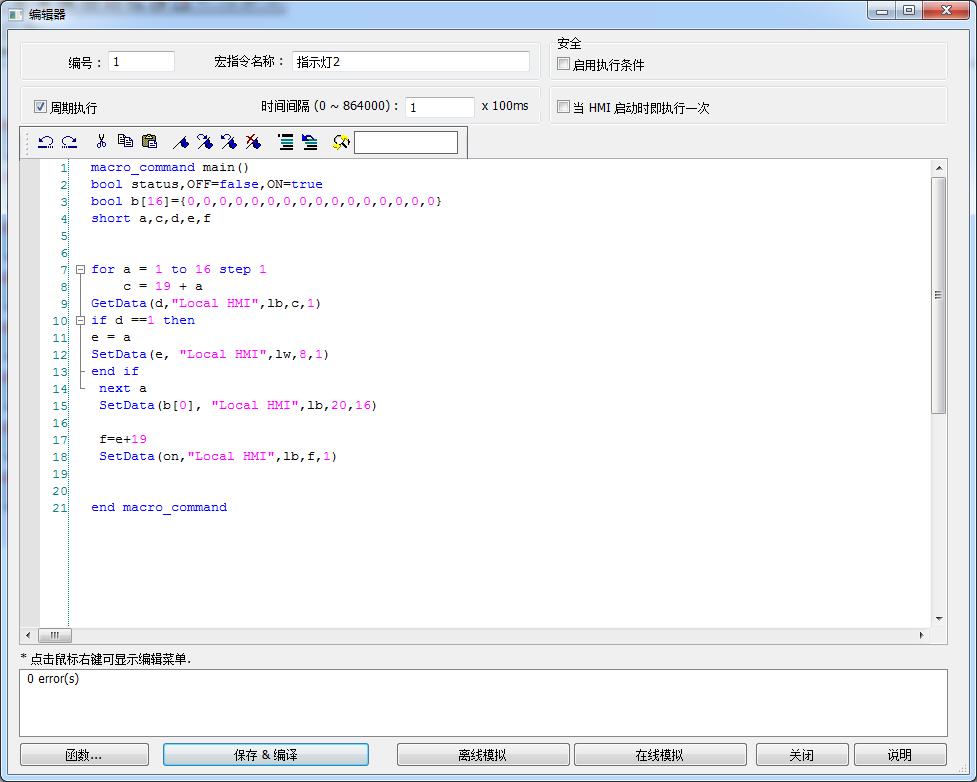Click the 时间间隔 interval input field

[440, 107]
